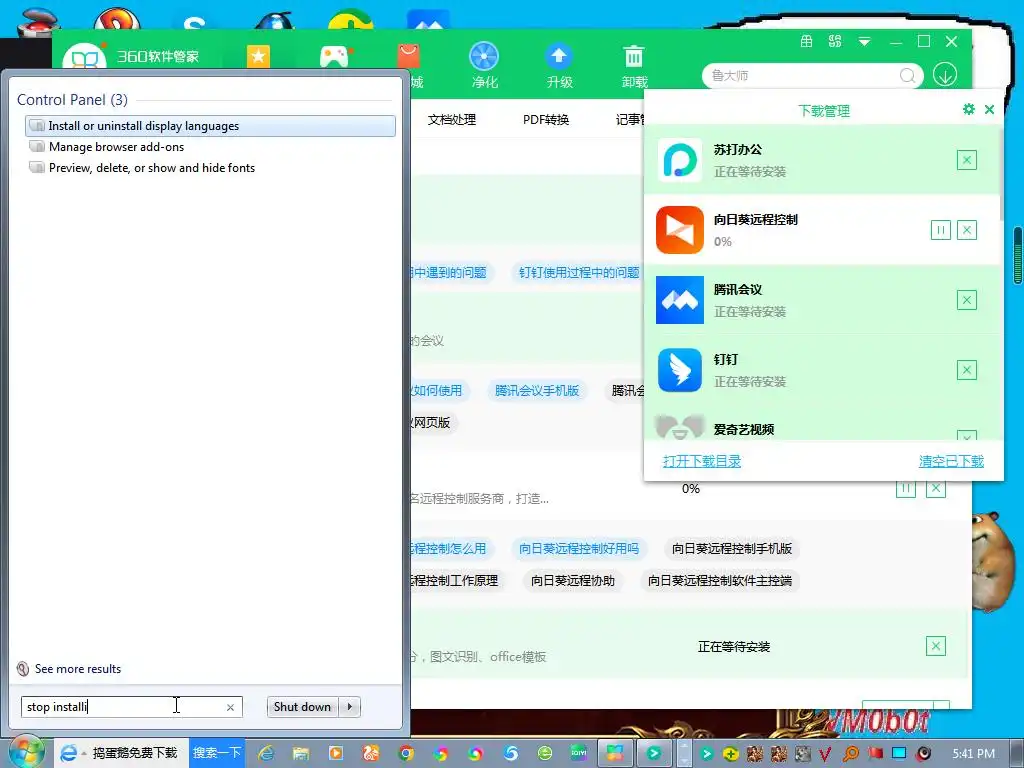Click the 腾讯会议 desktop shortcut icon
Screen dimensions: 1024x768
428,18
